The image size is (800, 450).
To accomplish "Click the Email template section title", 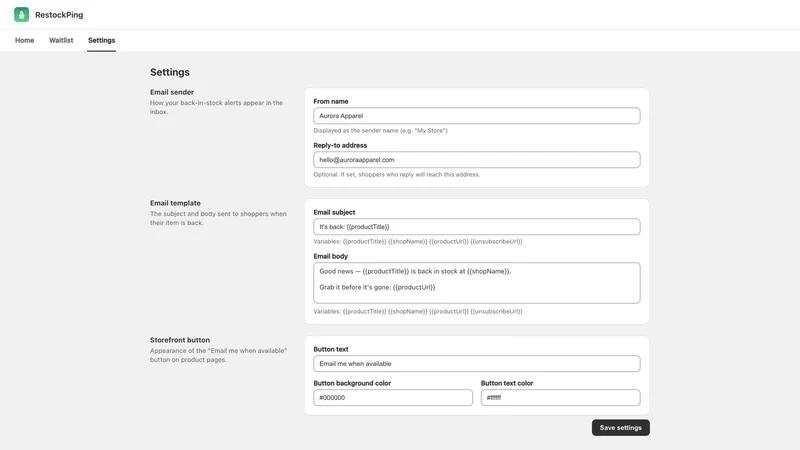I will coord(175,203).
